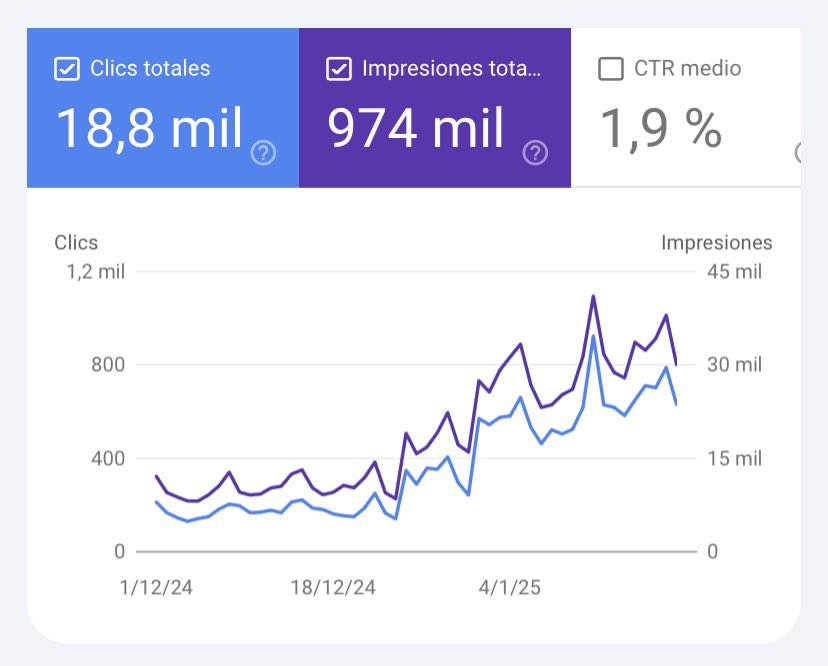Click the 1,9 % average CTR value

[x=660, y=128]
